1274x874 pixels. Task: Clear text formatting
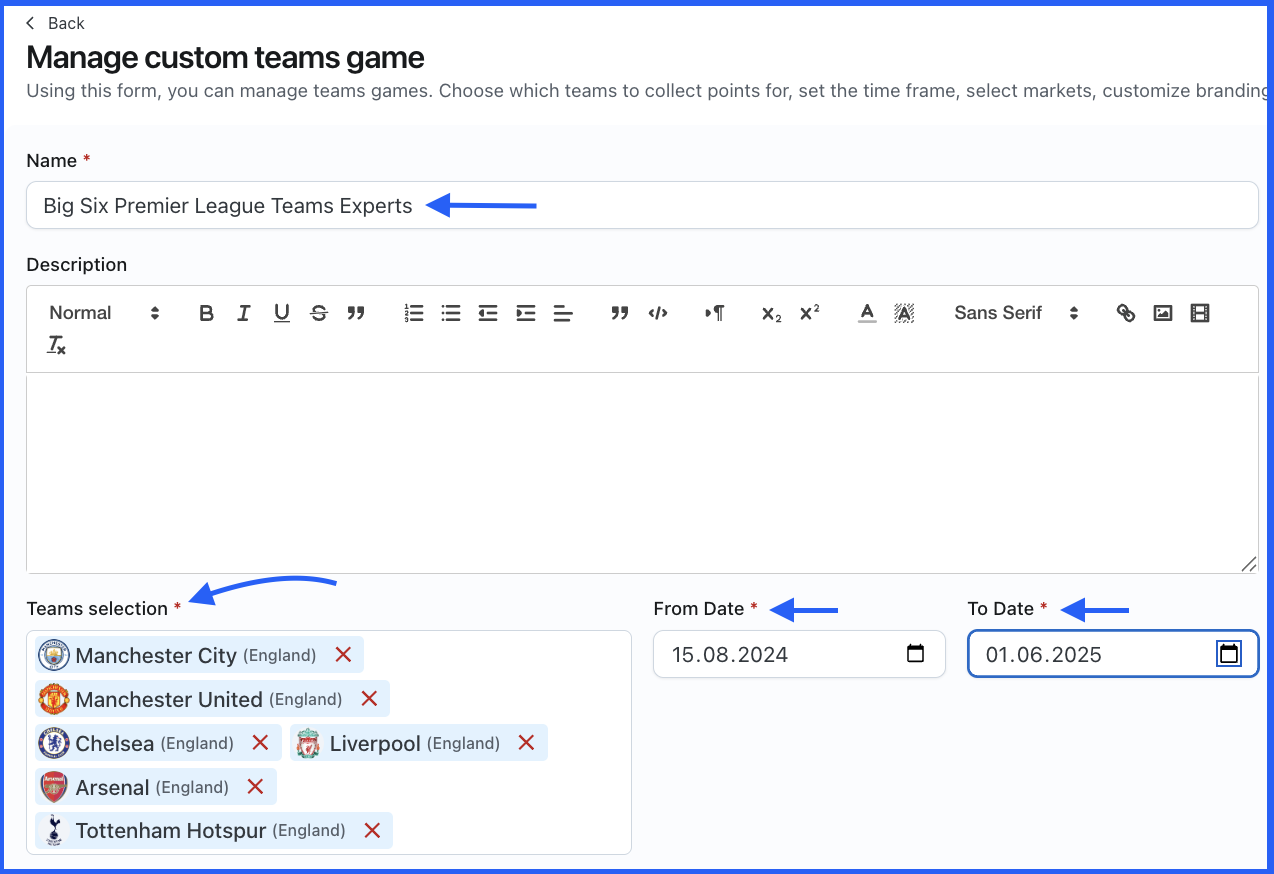tap(57, 346)
